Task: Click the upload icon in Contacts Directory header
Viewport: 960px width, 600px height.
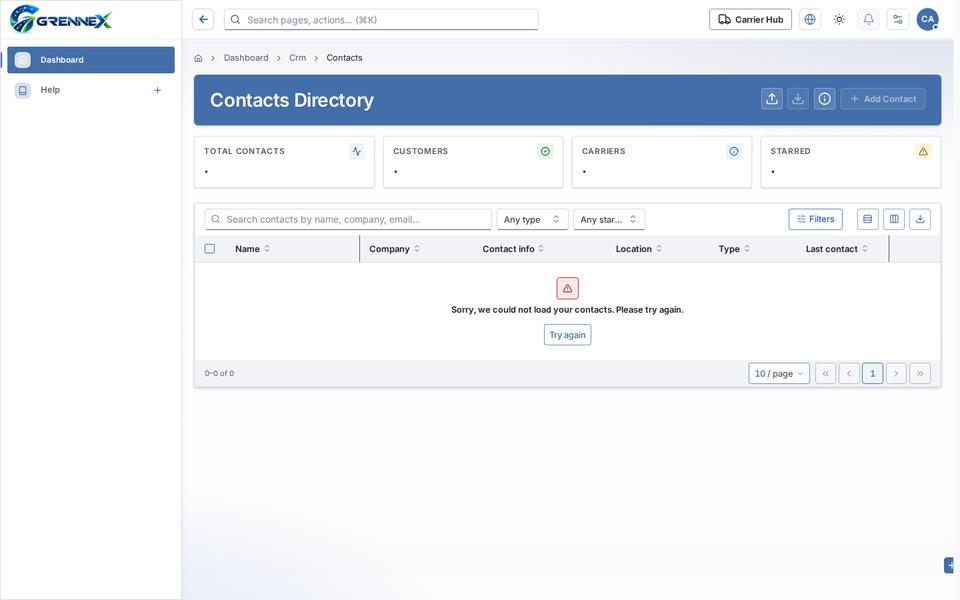Action: [771, 99]
